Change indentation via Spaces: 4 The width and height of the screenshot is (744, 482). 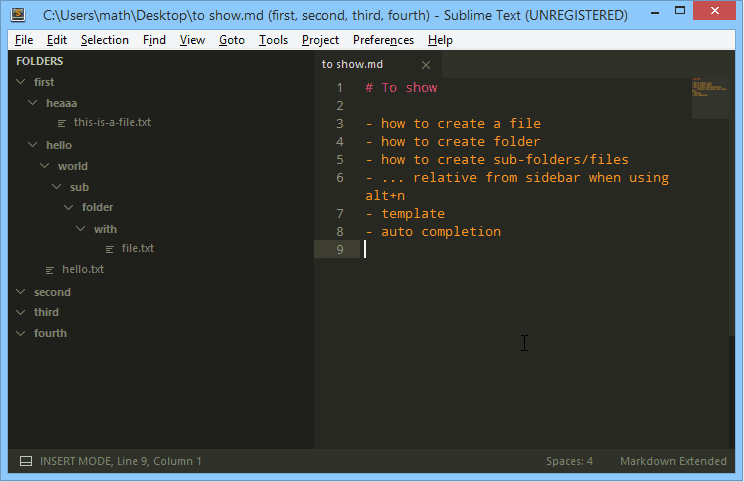pyautogui.click(x=569, y=461)
